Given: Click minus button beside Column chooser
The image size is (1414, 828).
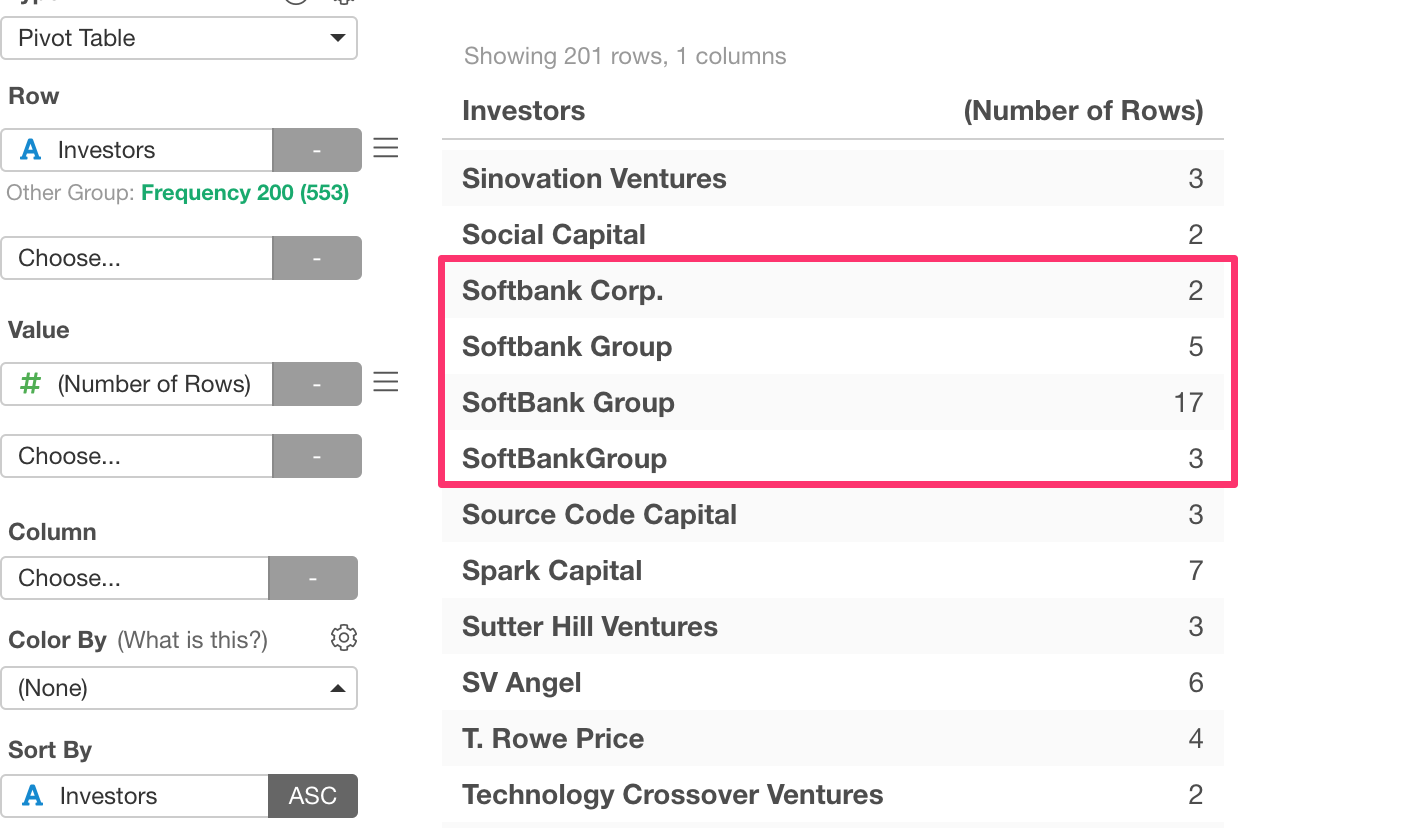Looking at the screenshot, I should pyautogui.click(x=313, y=578).
